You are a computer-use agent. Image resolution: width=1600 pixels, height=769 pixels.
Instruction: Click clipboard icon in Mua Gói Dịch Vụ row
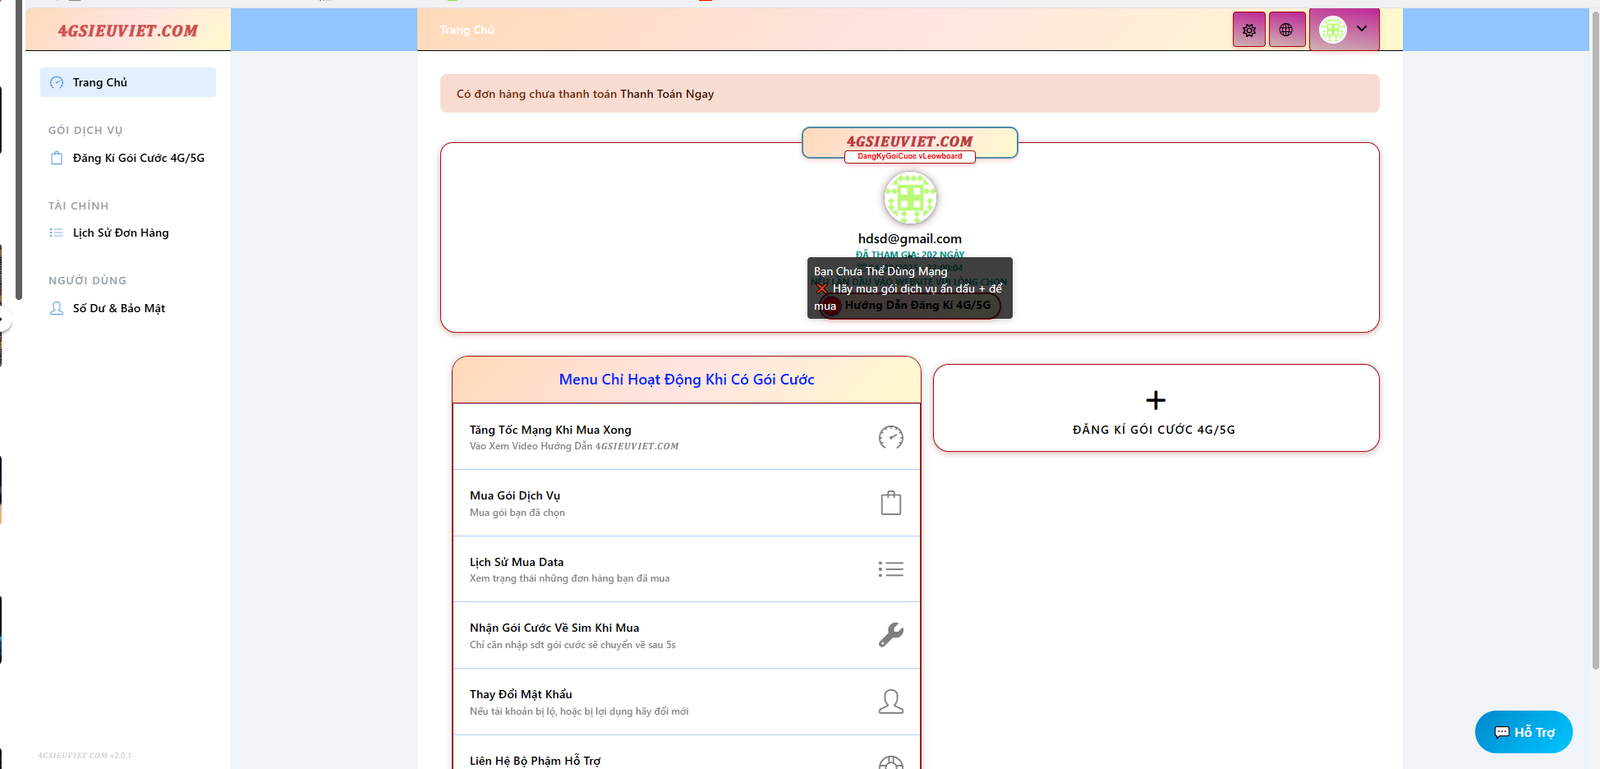(891, 503)
